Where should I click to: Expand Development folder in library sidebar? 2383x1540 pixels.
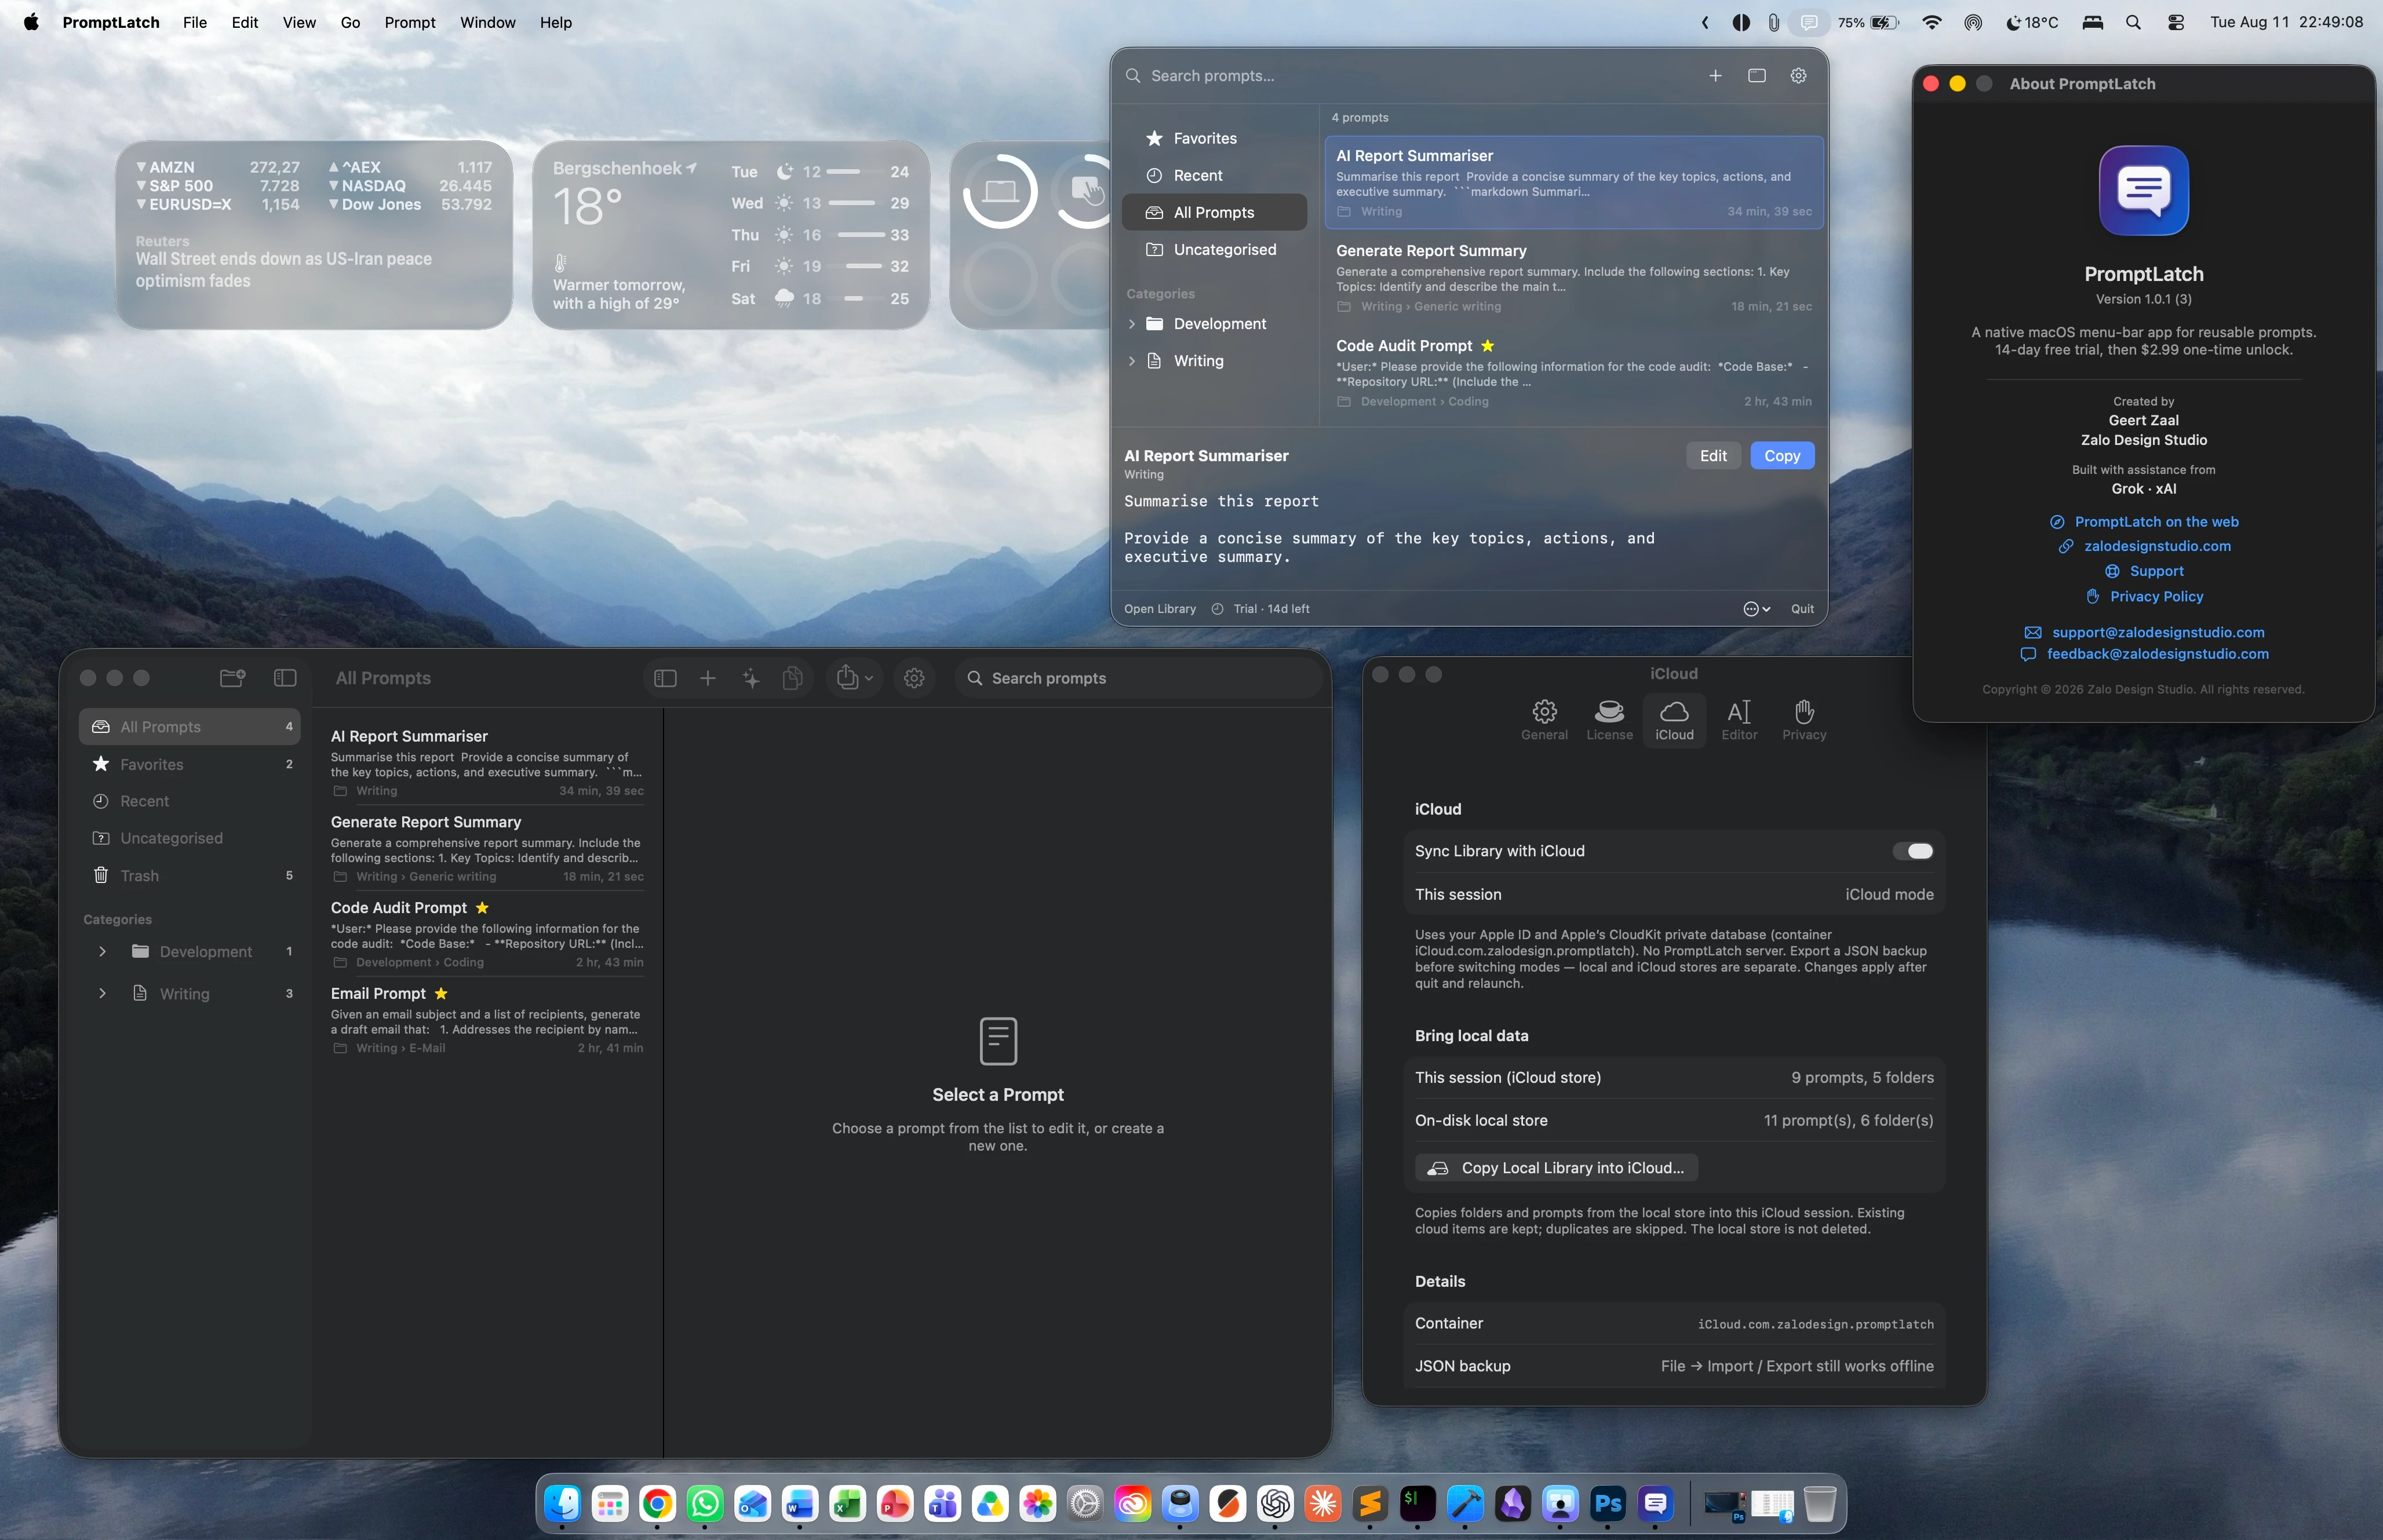[102, 952]
